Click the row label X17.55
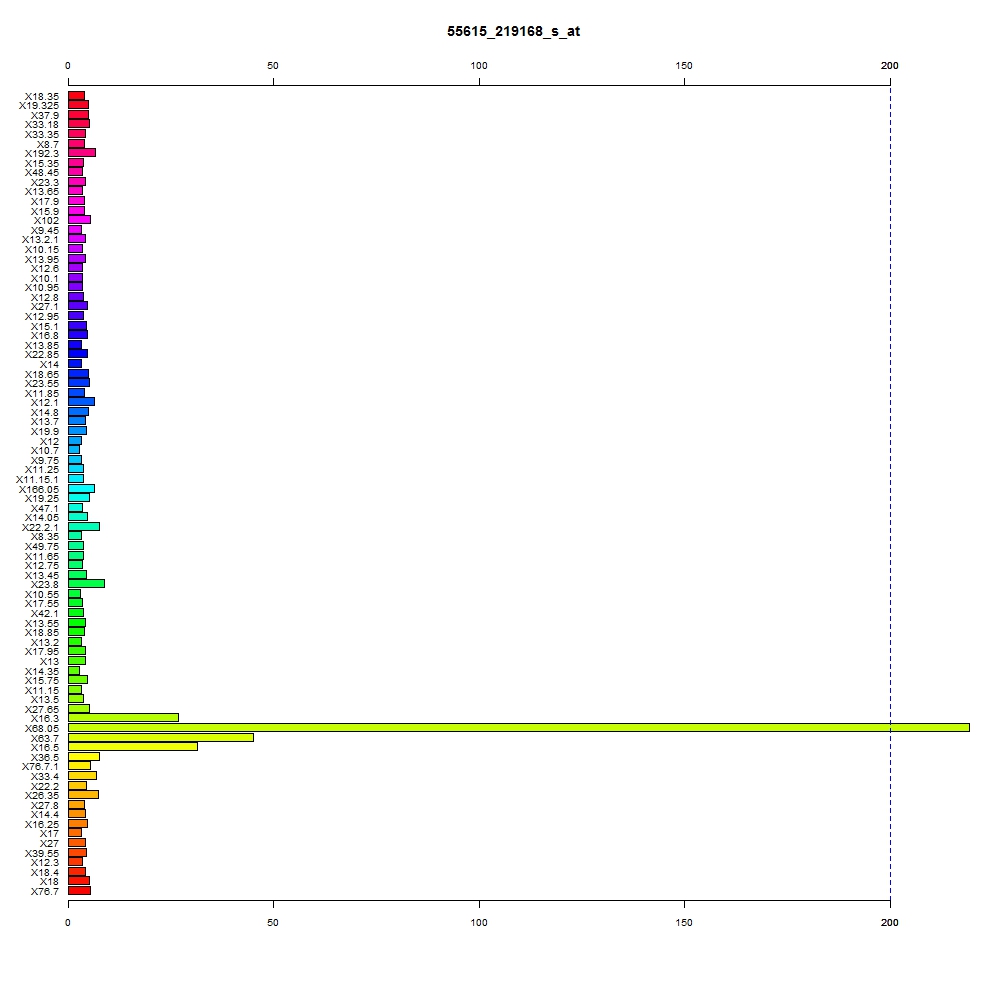Screen dimensions: 1000x1000 42,603
